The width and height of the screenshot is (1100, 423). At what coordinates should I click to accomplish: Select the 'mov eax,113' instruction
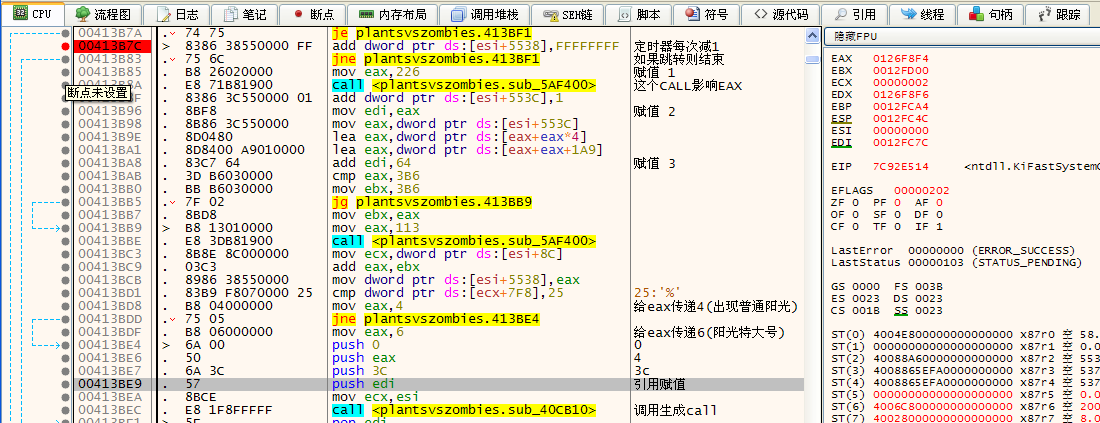click(374, 228)
